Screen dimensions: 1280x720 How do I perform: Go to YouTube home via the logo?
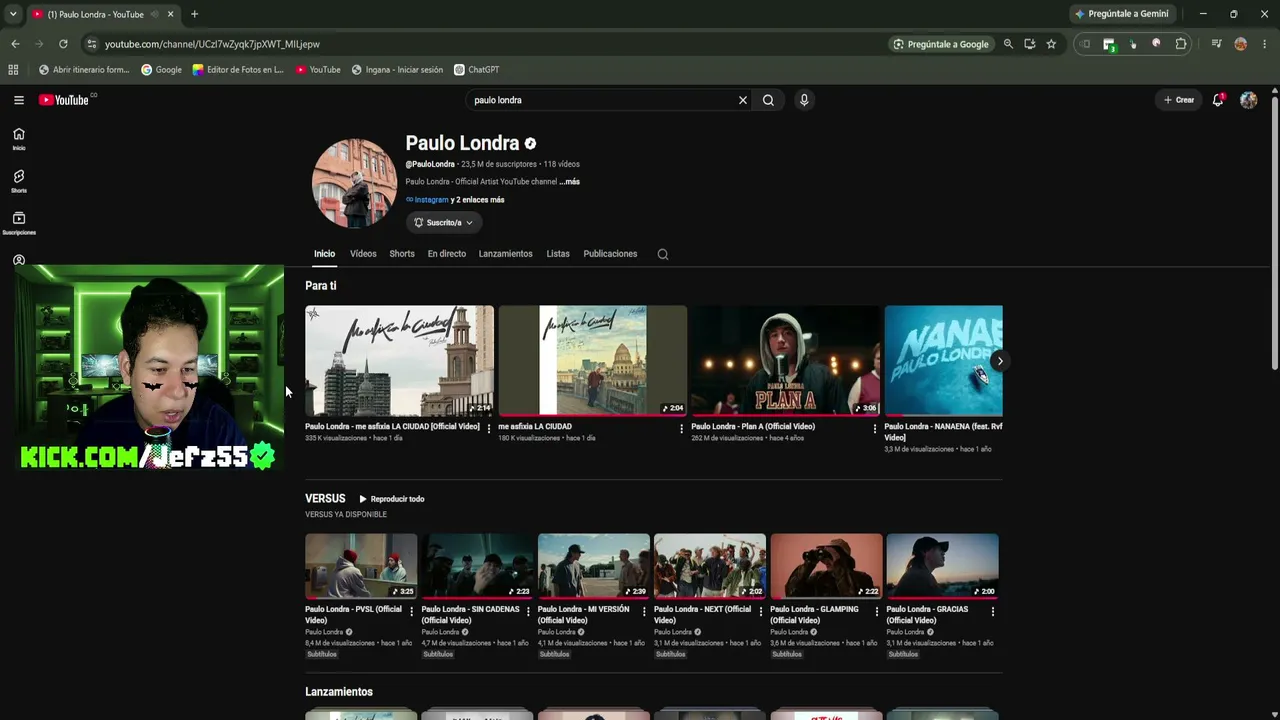click(x=64, y=100)
